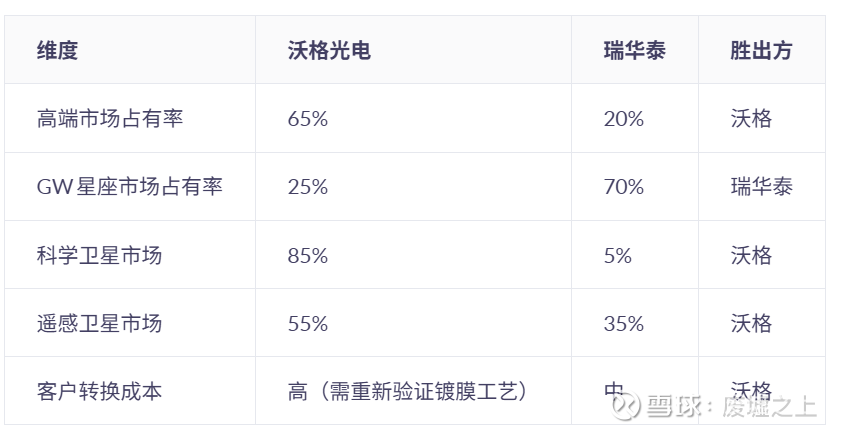
Task: Select 沃格 winner in 科学卫星市场 row
Action: click(751, 255)
